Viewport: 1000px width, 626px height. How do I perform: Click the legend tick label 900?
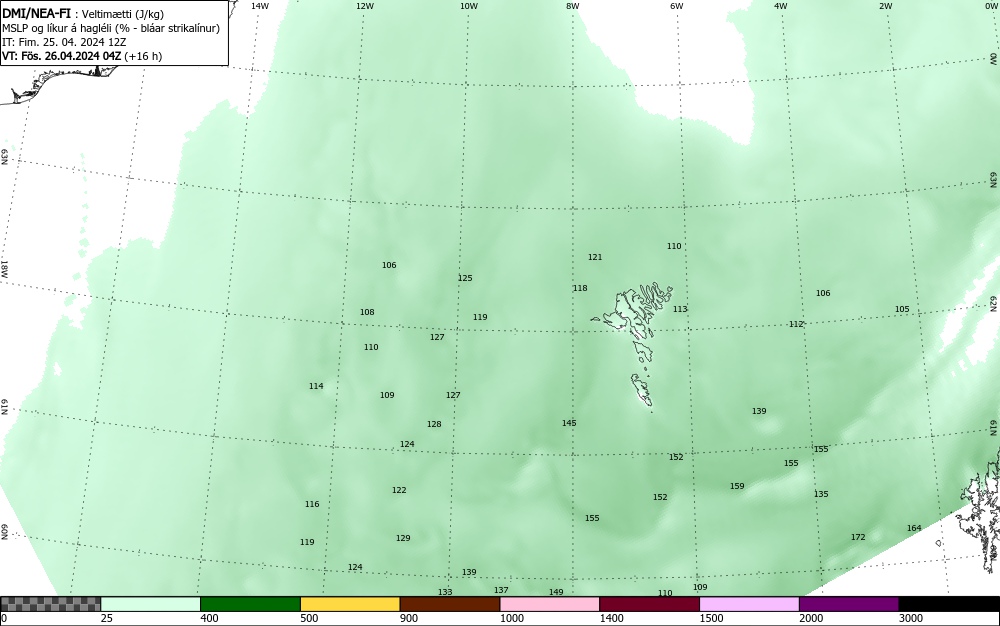click(409, 618)
